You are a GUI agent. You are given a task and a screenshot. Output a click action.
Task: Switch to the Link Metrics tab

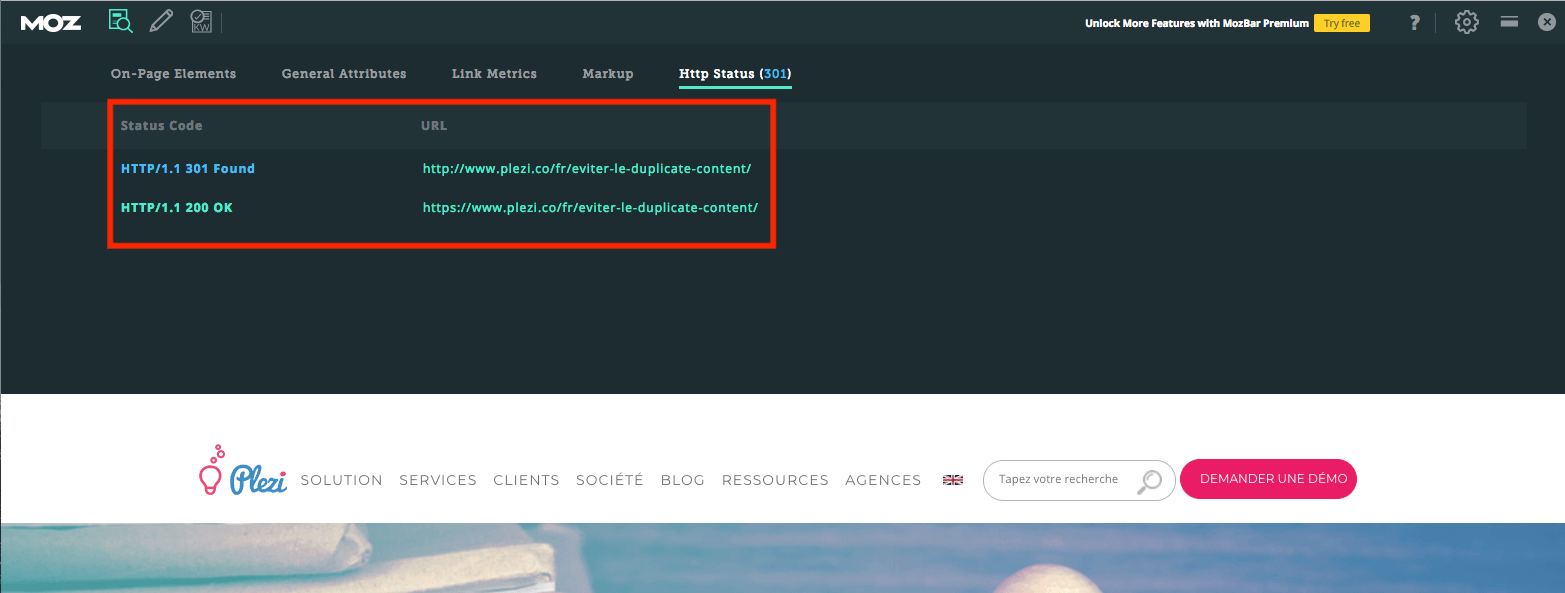[494, 74]
